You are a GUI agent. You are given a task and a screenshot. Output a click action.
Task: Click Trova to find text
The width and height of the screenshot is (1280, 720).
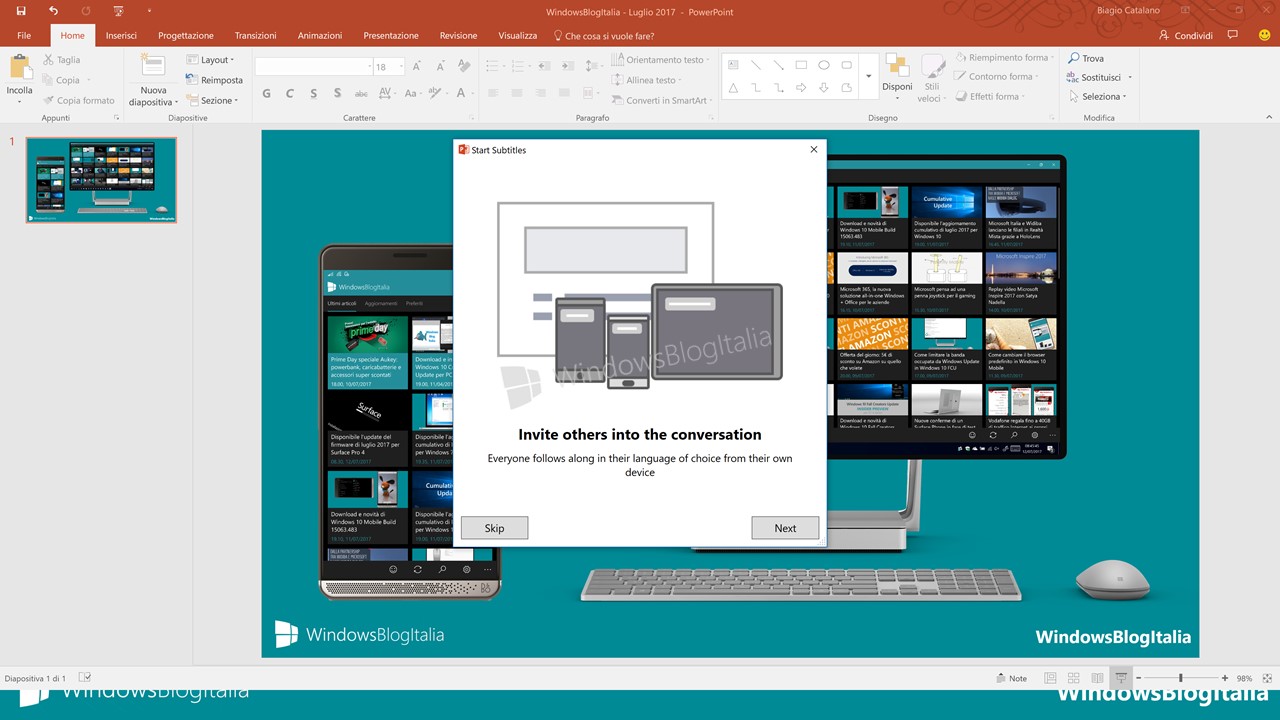click(x=1086, y=58)
